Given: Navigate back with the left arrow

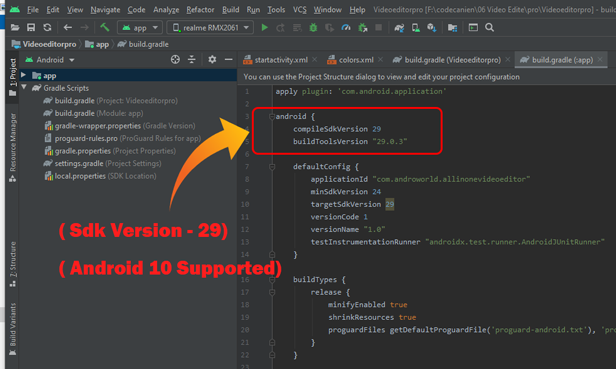Looking at the screenshot, I should pos(68,28).
